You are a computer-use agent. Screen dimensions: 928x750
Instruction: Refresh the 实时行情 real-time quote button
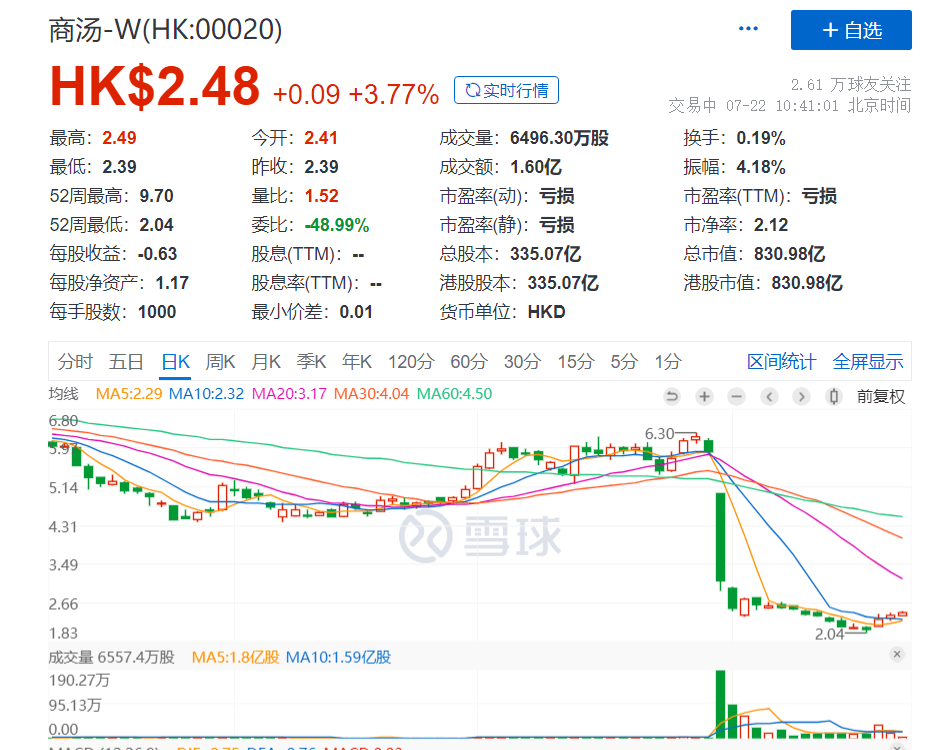506,90
